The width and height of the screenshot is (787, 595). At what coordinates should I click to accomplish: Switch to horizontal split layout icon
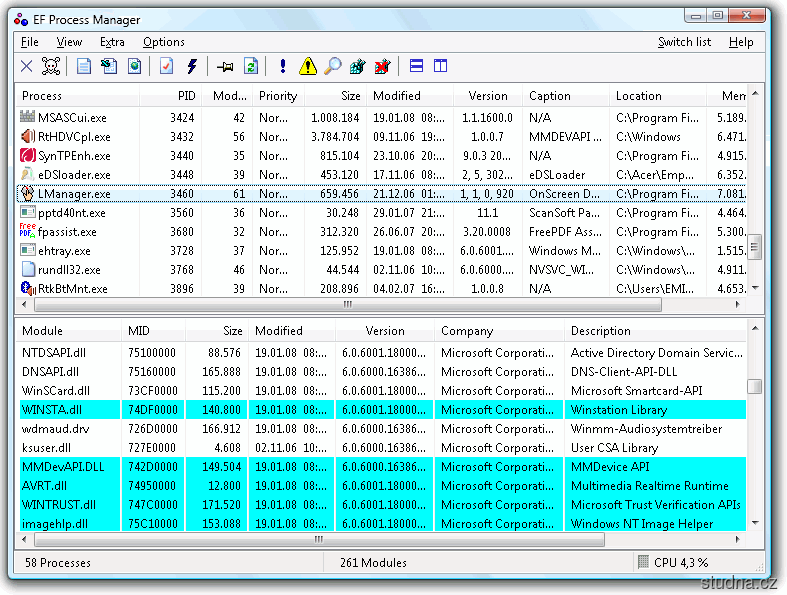[x=416, y=67]
